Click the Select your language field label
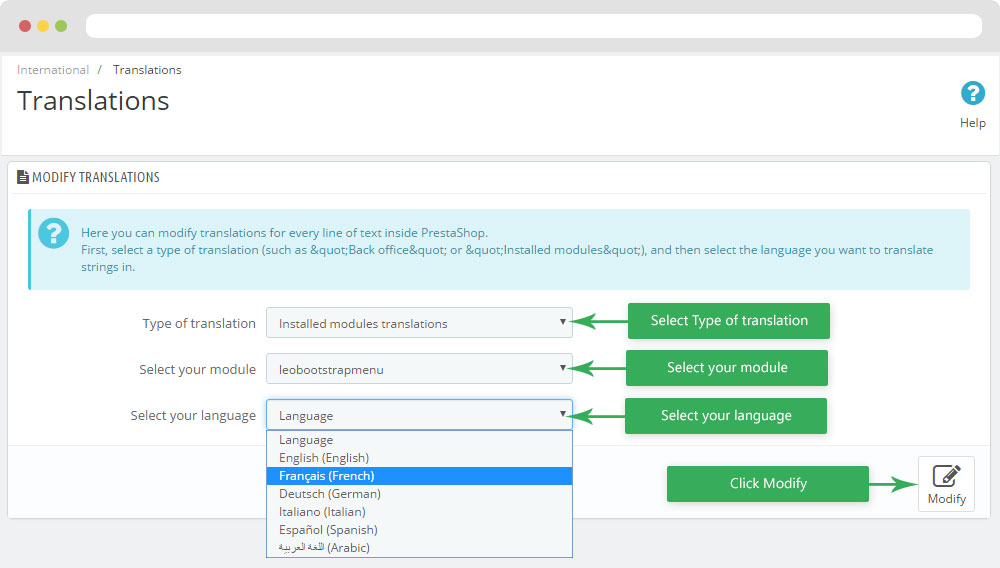Screen dimensions: 1000x568 click(193, 416)
